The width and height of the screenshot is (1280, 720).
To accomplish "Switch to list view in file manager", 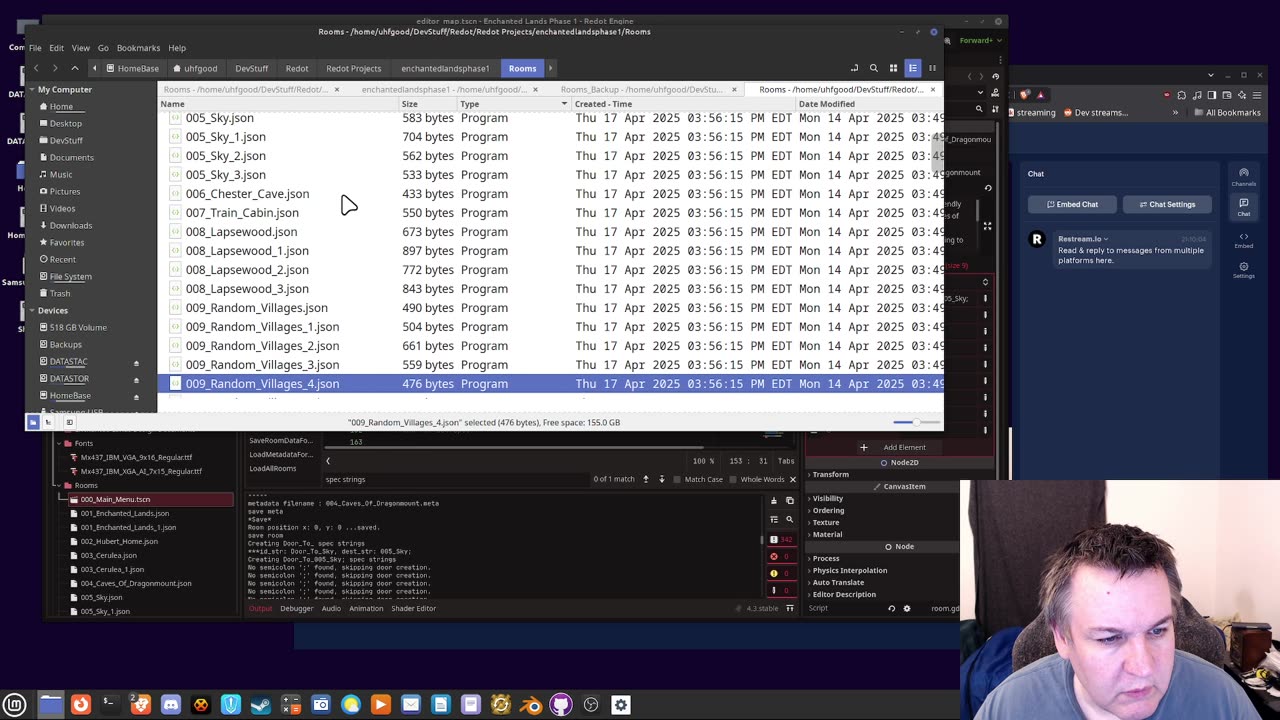I will [912, 68].
